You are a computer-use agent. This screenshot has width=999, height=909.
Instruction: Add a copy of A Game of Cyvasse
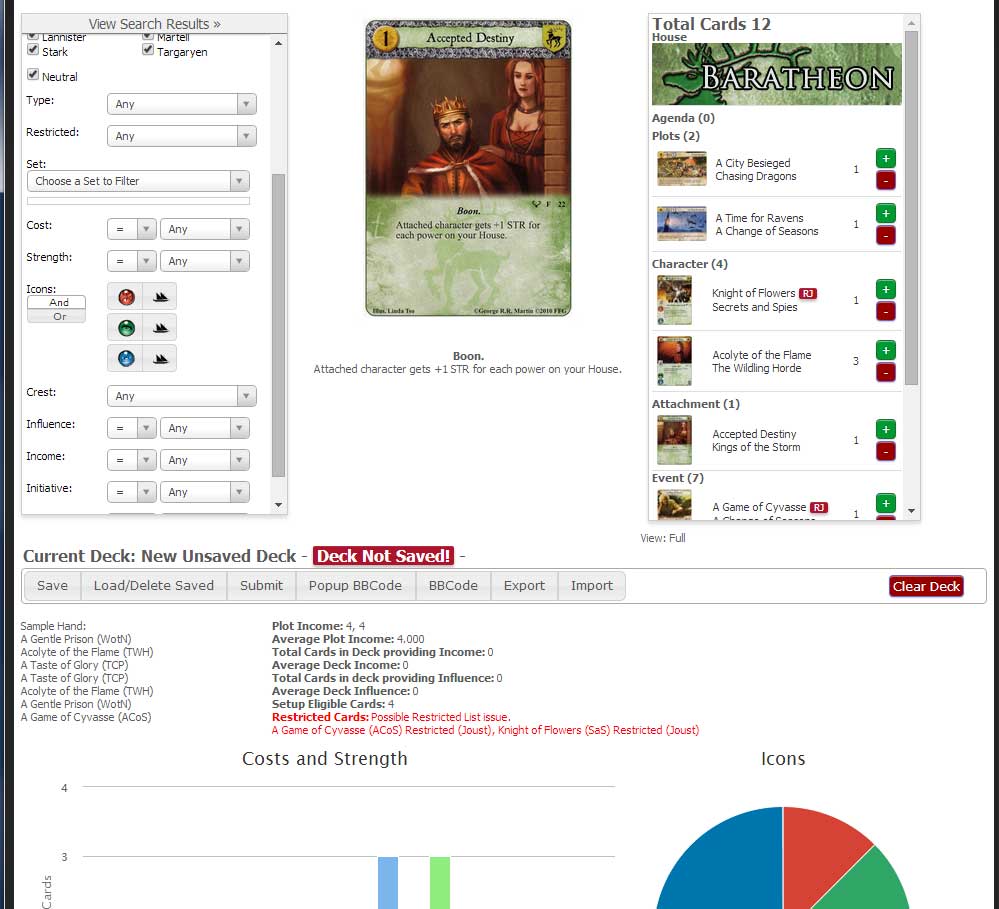coord(886,503)
